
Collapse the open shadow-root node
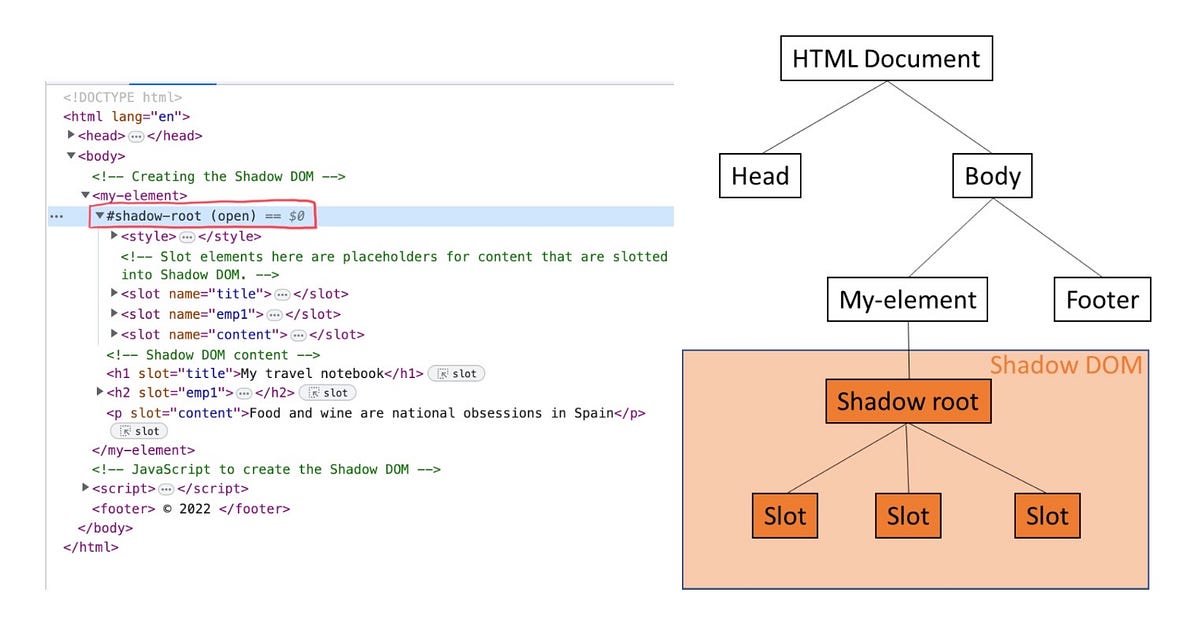[x=98, y=215]
